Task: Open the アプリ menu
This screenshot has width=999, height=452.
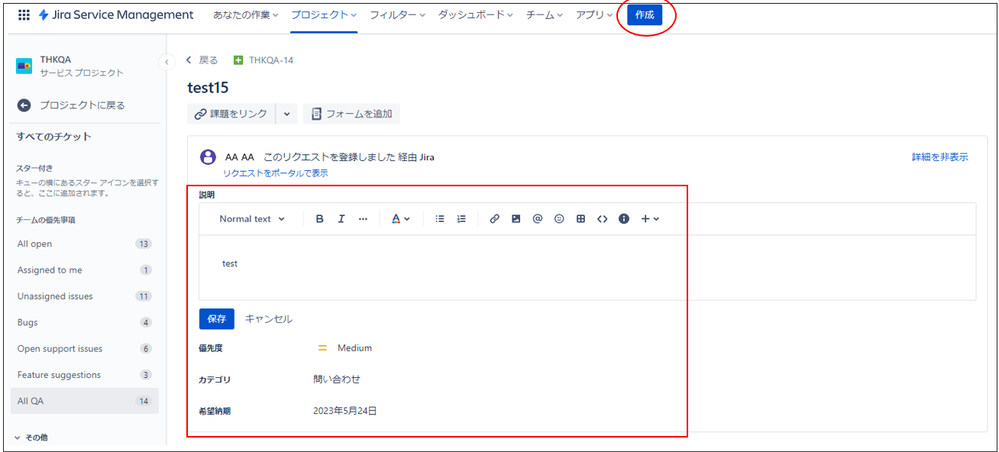Action: 594,15
